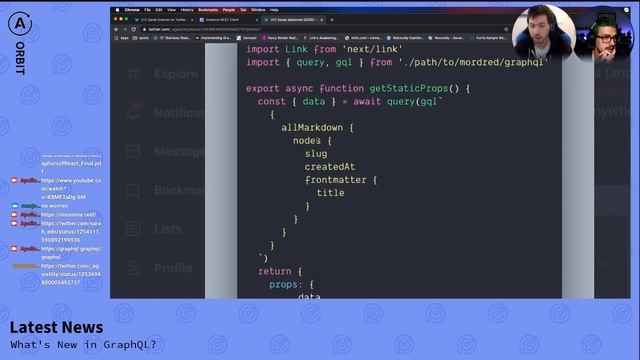Reload the page with refresh icon
640x360 pixels.
click(x=133, y=29)
